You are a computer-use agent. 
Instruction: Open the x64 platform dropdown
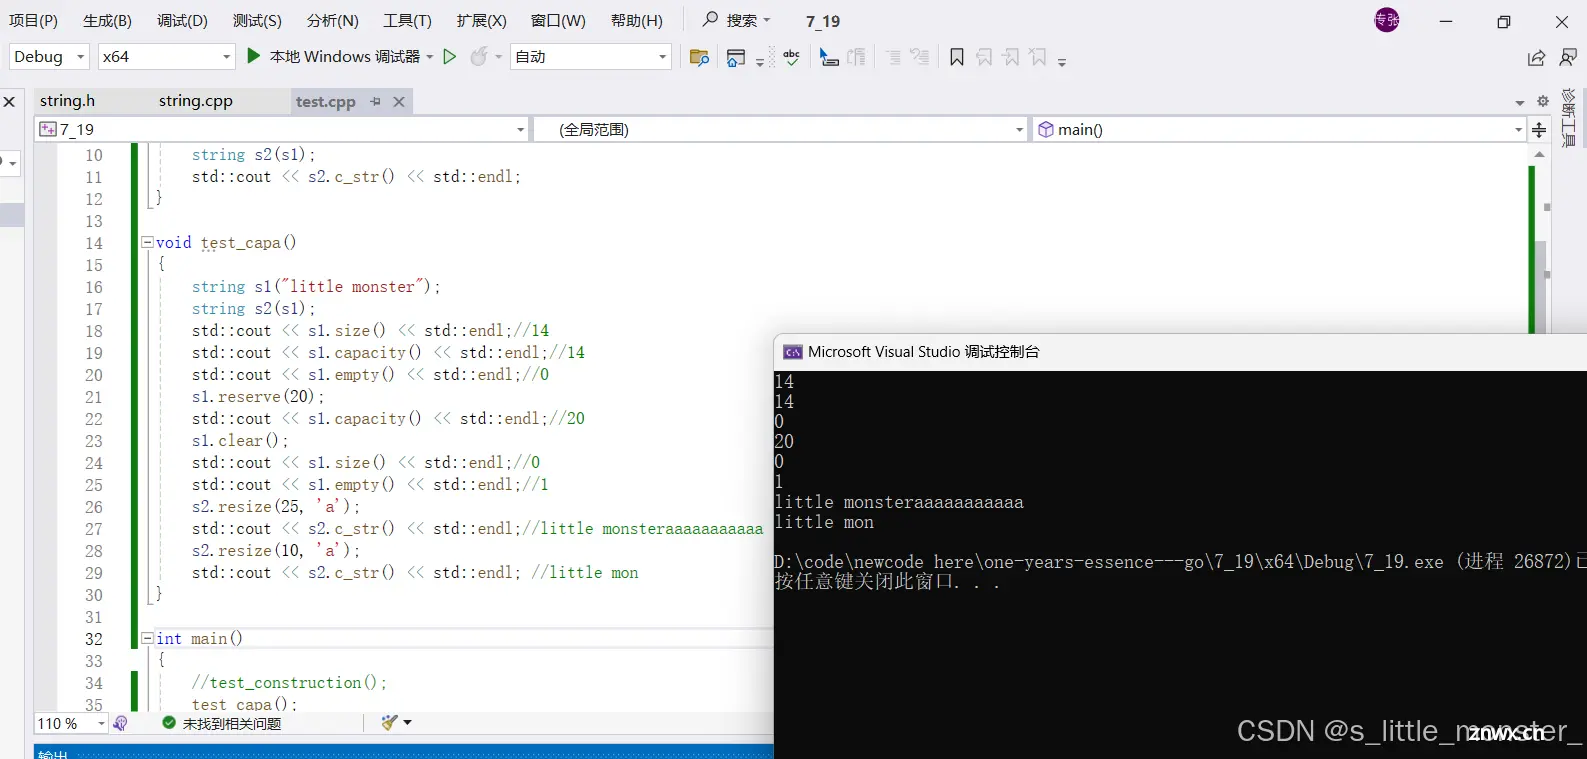[166, 57]
